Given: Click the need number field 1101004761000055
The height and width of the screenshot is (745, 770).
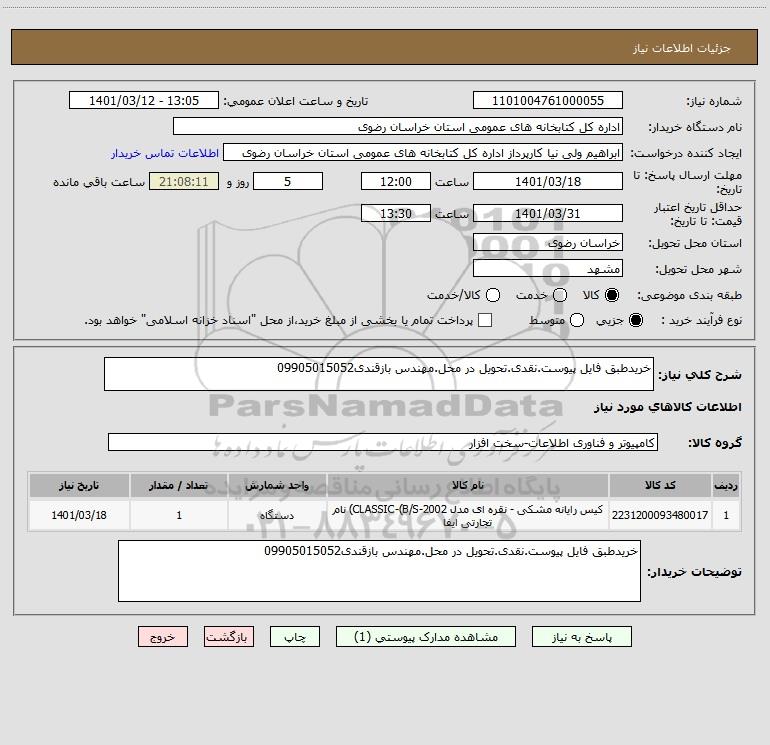Looking at the screenshot, I should tap(548, 100).
